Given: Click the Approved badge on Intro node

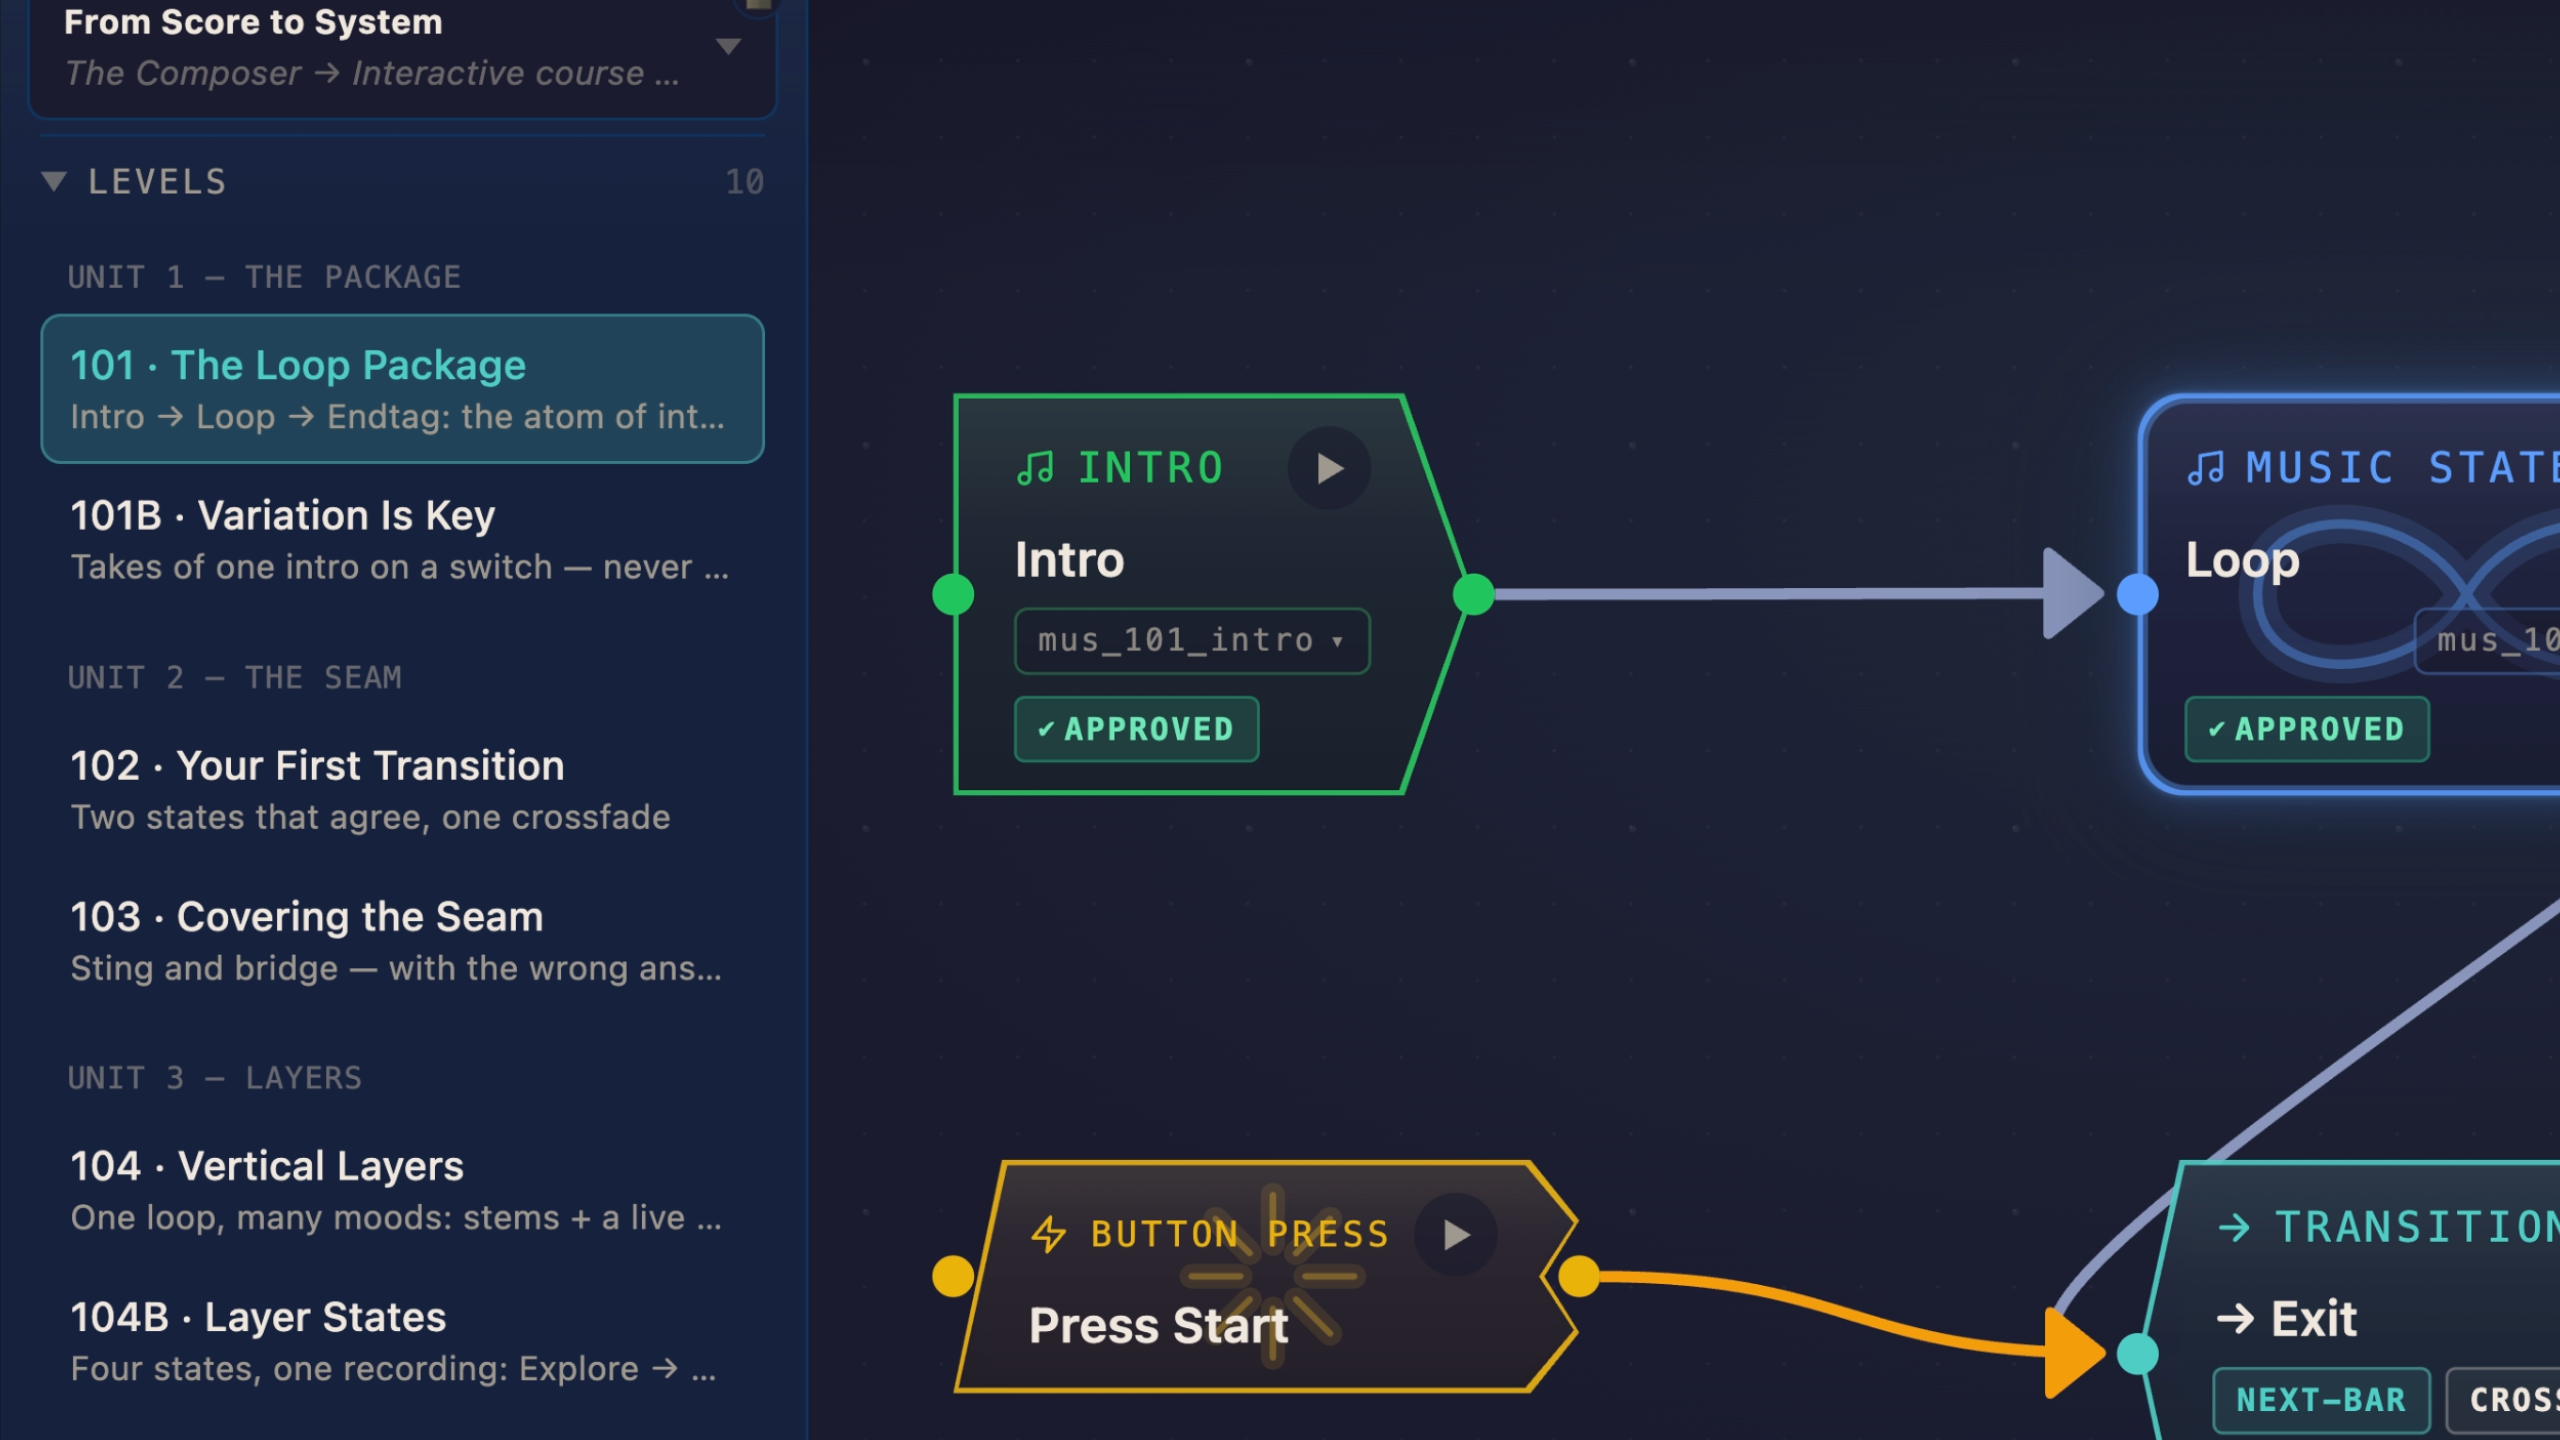Looking at the screenshot, I should coord(1136,729).
